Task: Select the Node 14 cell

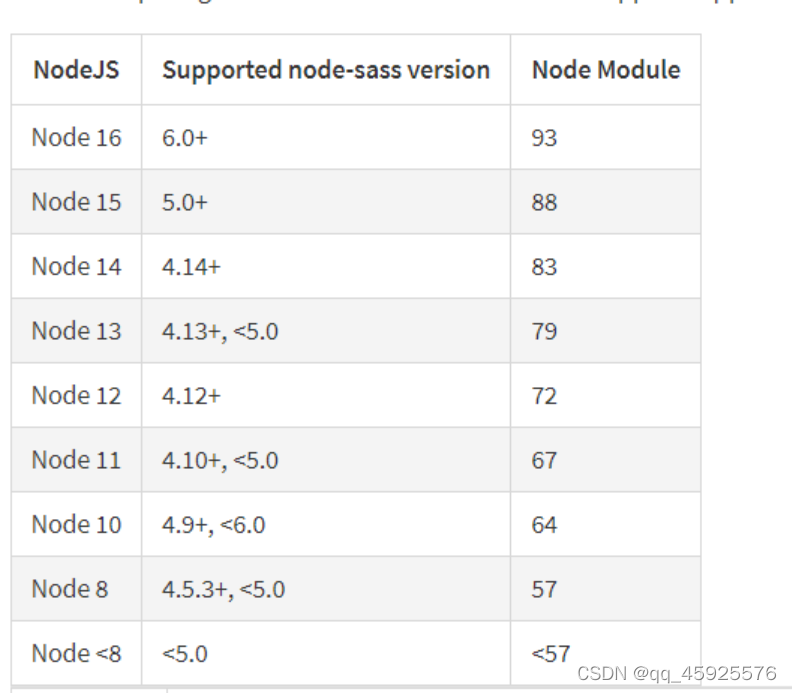Action: click(76, 266)
